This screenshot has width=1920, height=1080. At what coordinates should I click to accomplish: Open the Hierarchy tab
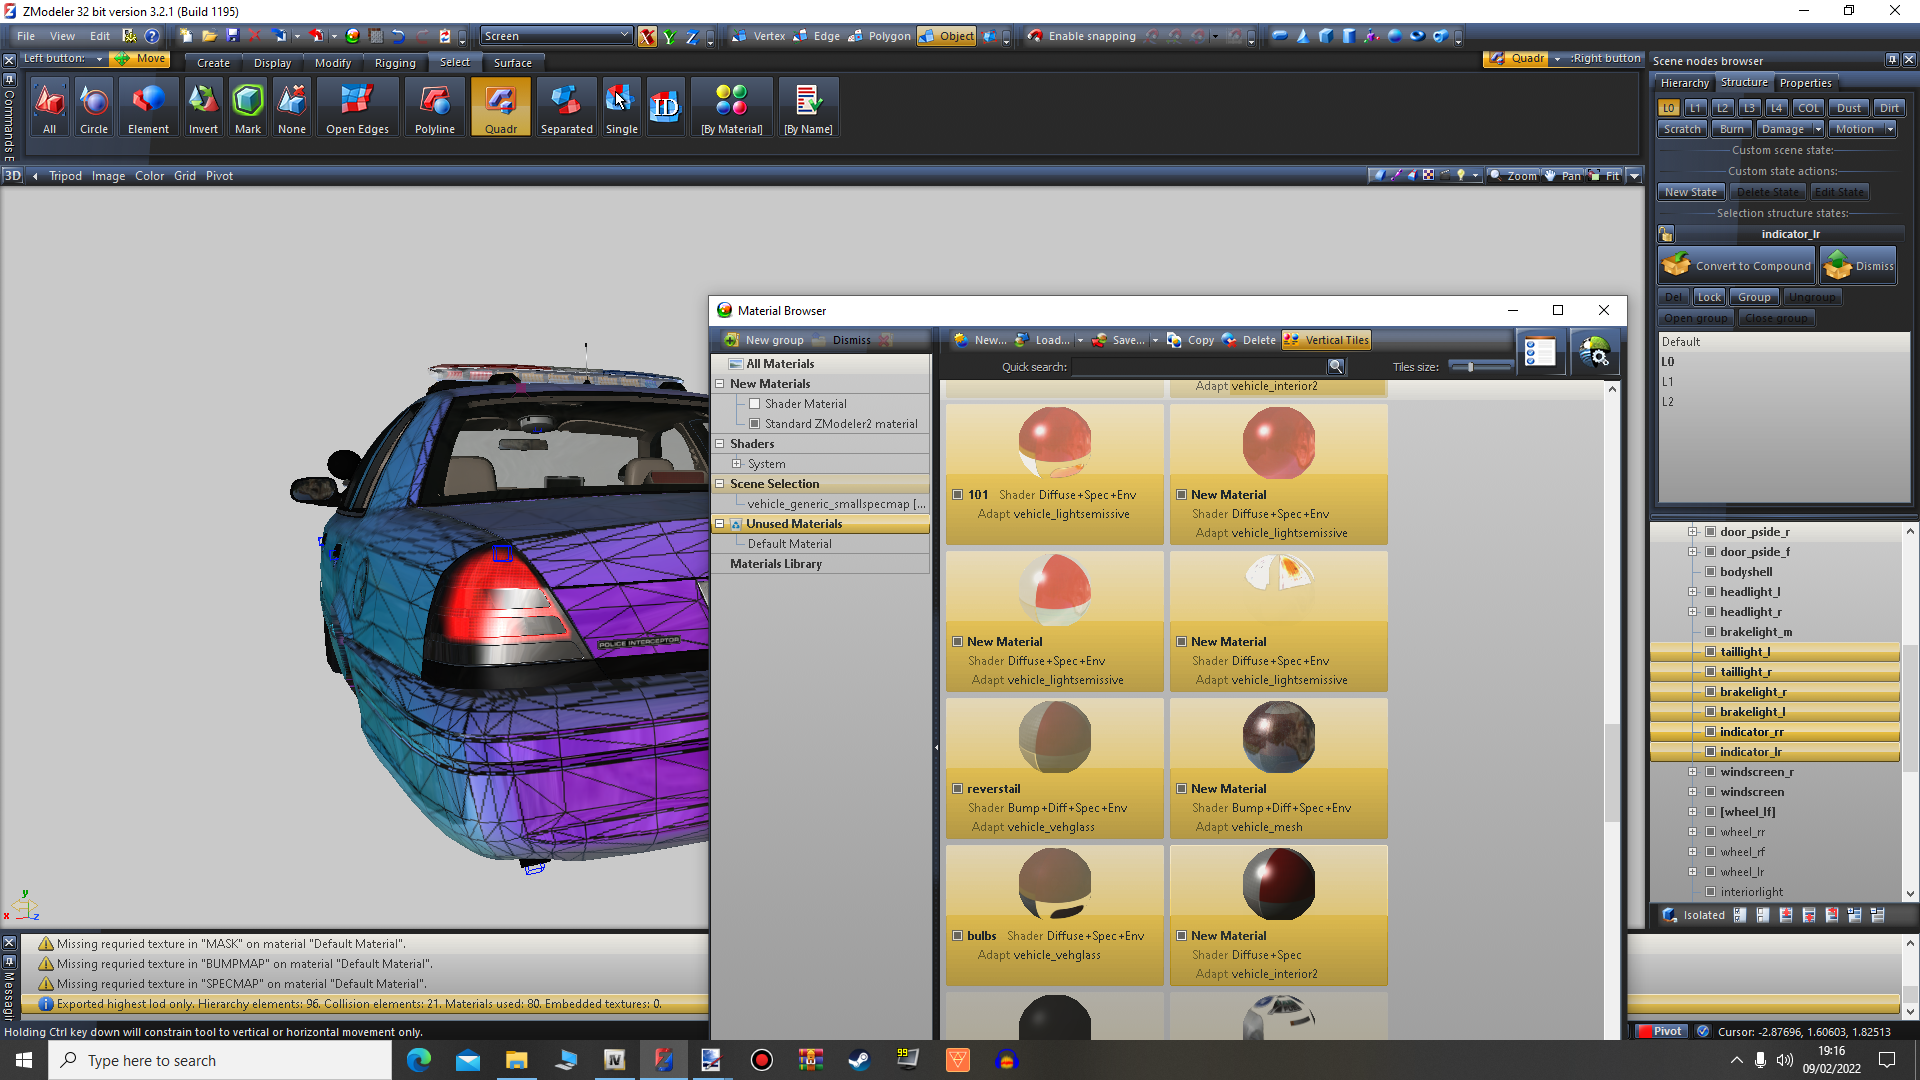[1684, 83]
